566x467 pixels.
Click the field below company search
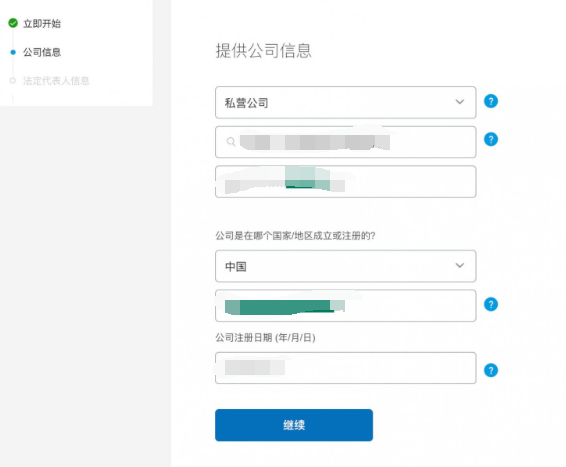pos(345,182)
